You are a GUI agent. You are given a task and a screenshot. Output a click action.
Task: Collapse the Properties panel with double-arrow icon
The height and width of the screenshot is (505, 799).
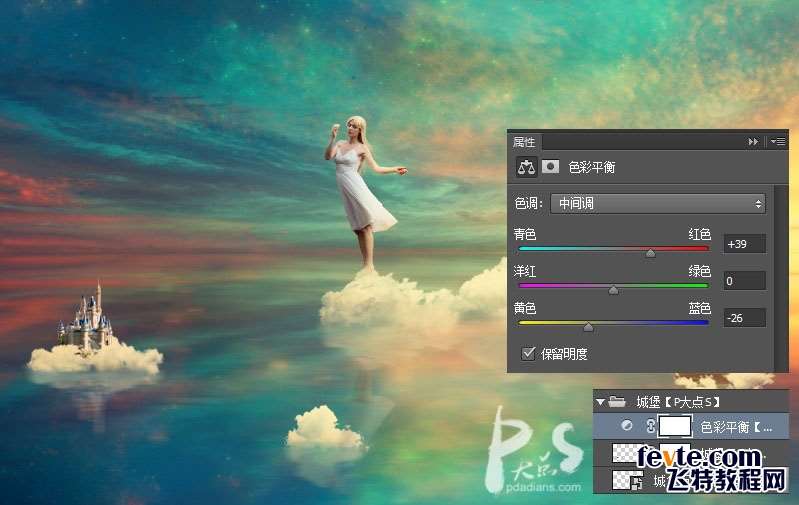[753, 142]
